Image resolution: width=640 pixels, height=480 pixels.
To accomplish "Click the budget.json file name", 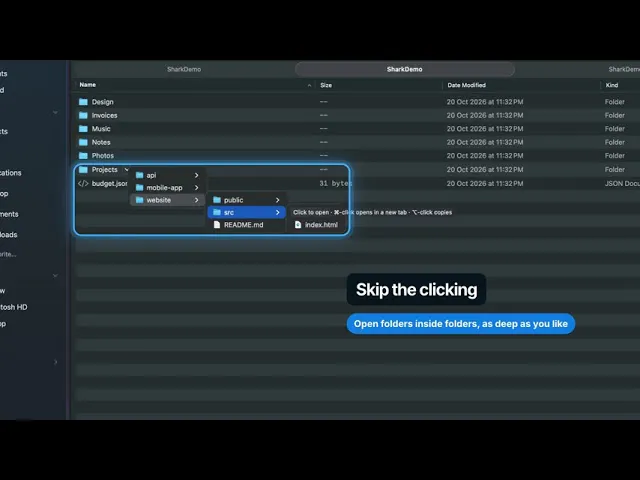I will 109,183.
